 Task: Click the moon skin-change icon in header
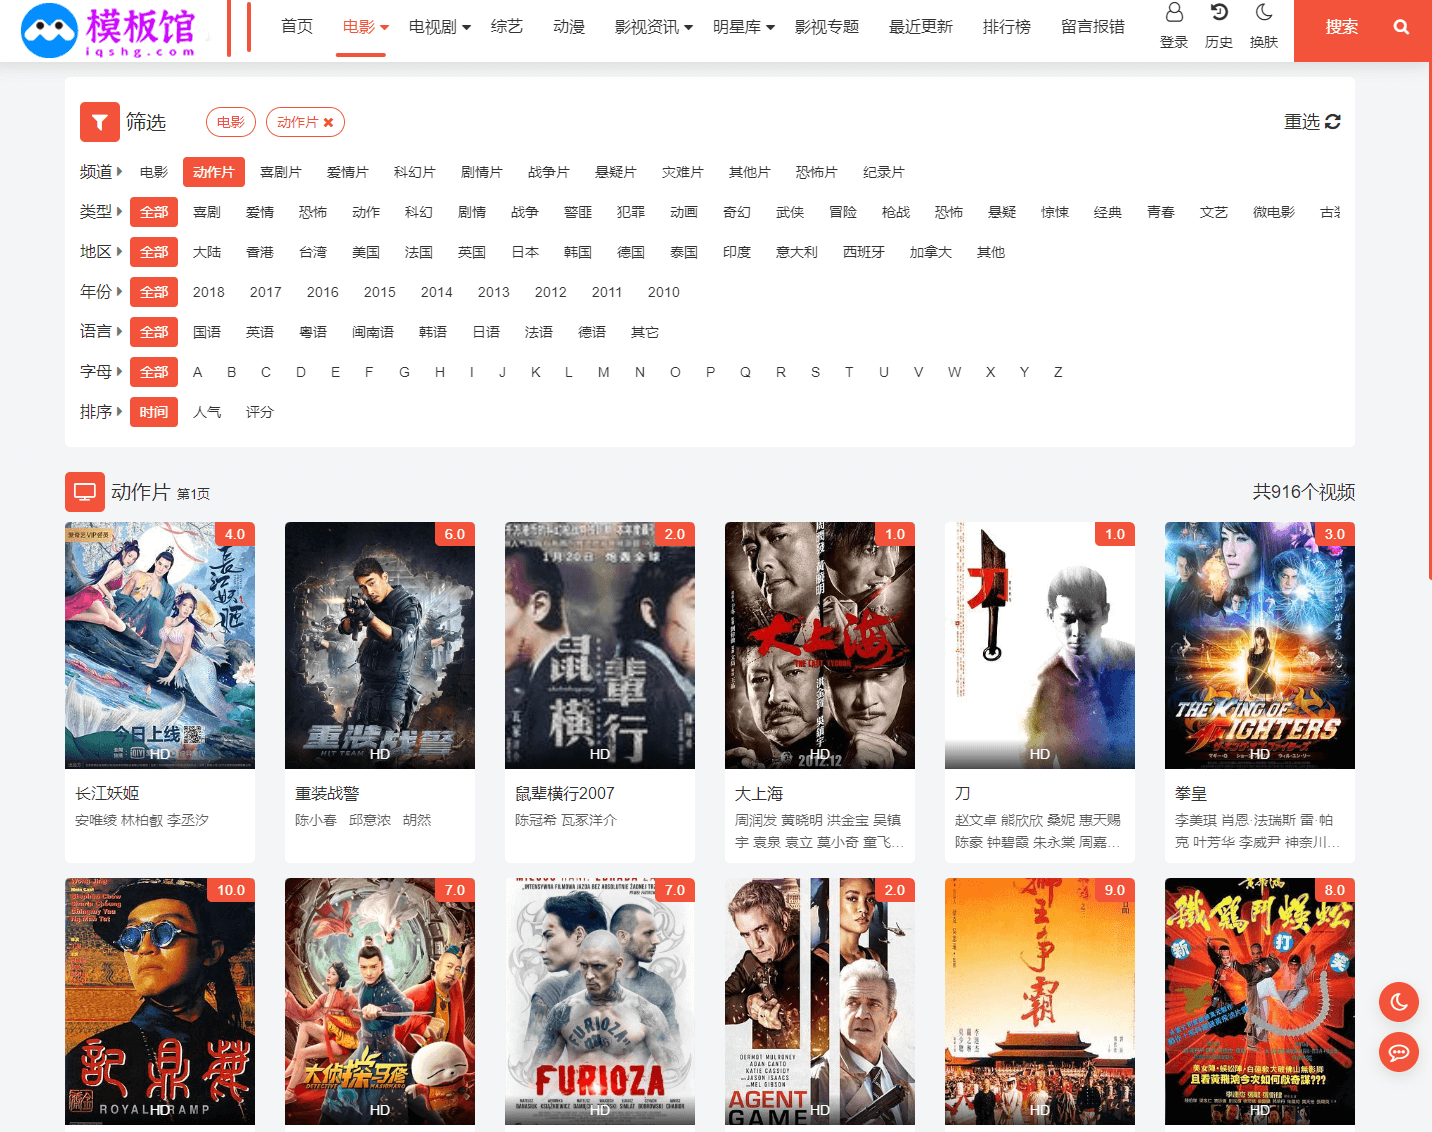[1264, 14]
